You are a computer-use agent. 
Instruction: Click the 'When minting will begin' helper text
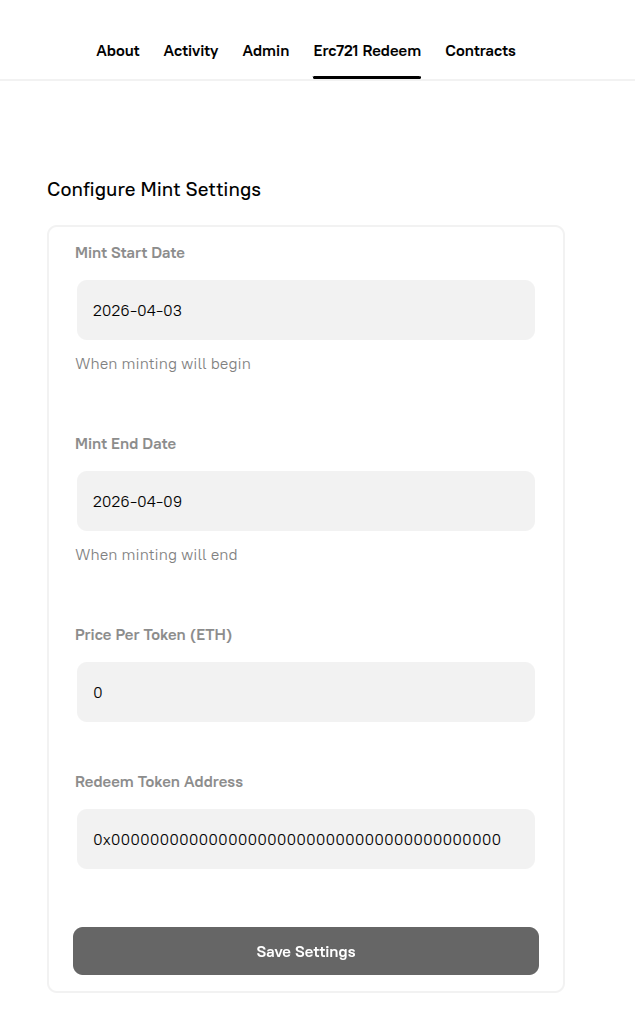tap(162, 364)
